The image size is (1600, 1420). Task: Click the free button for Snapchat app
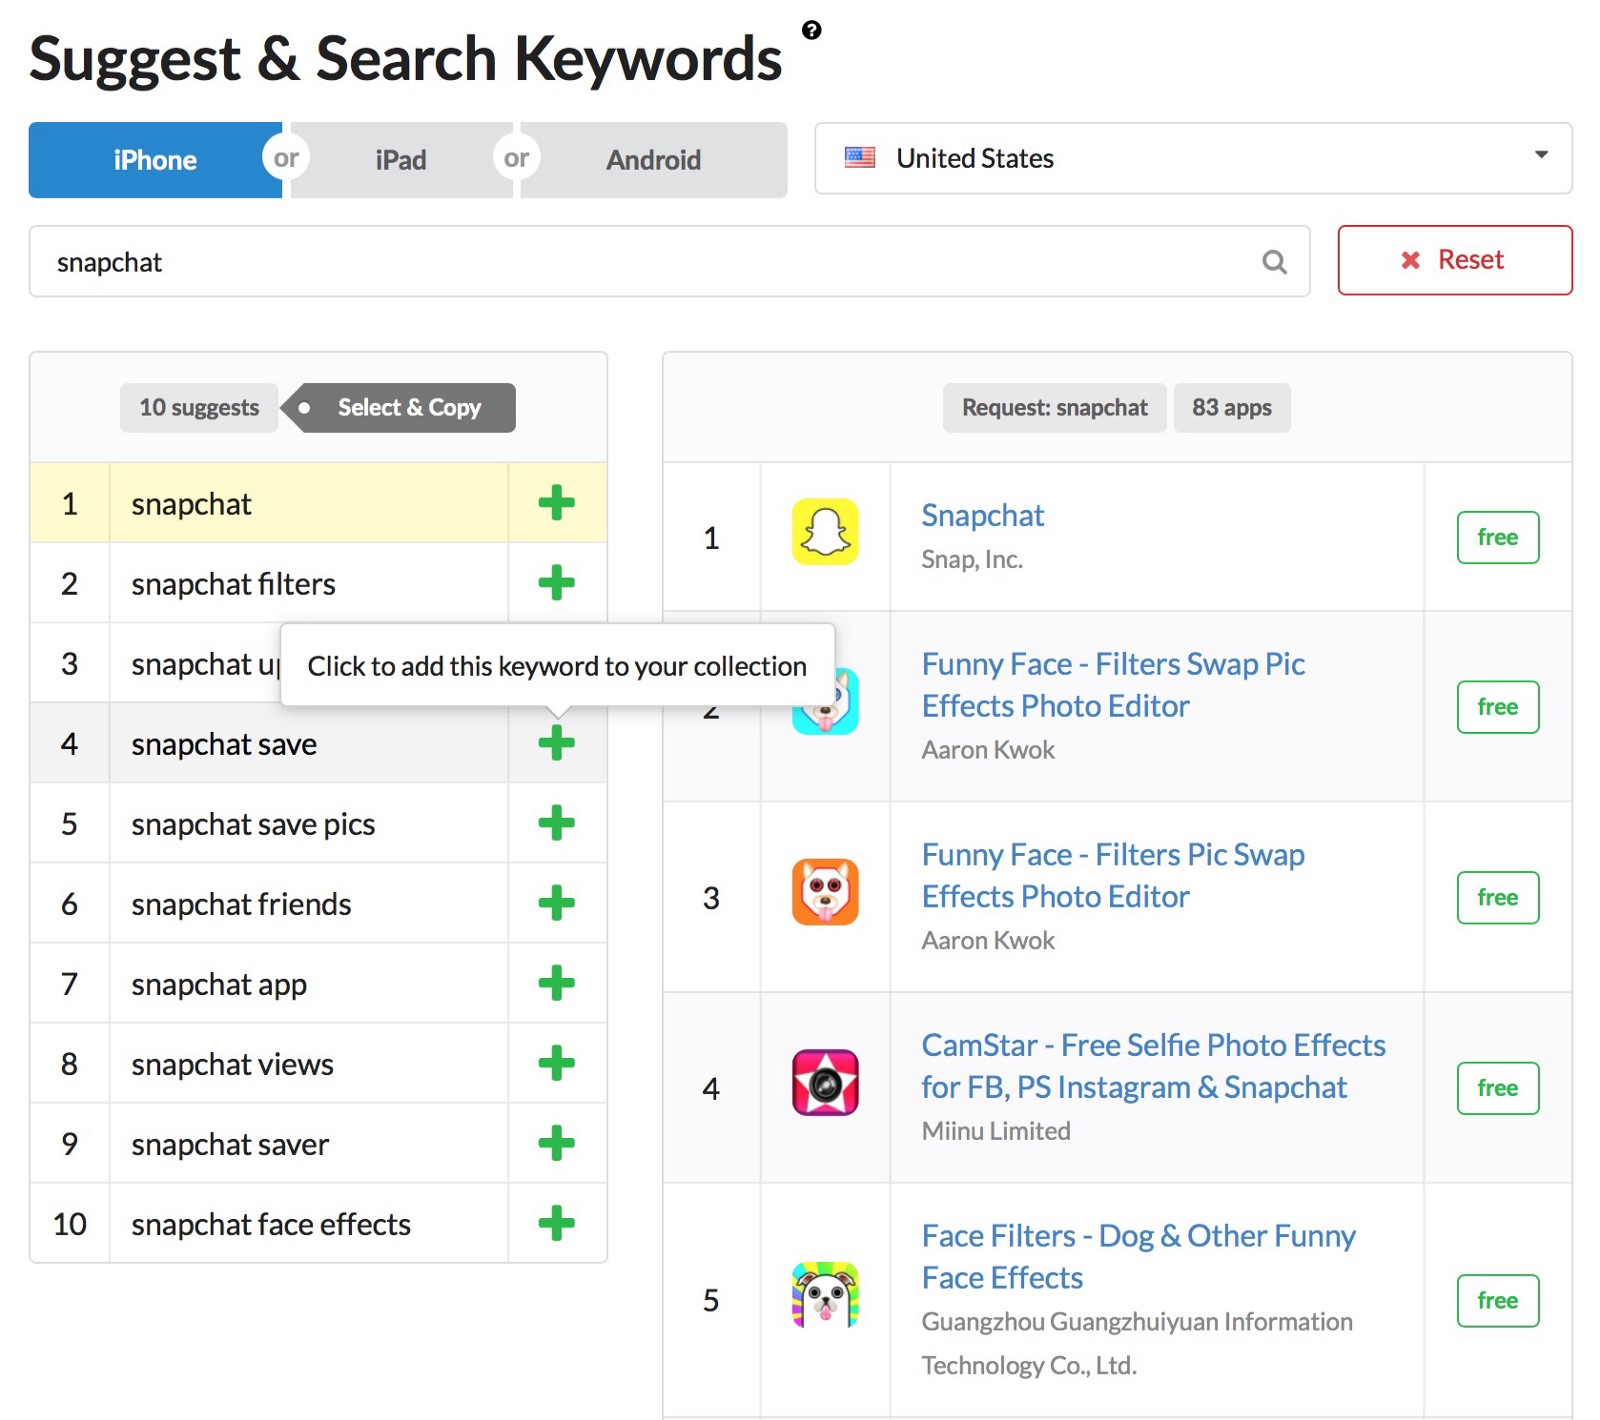tap(1497, 538)
